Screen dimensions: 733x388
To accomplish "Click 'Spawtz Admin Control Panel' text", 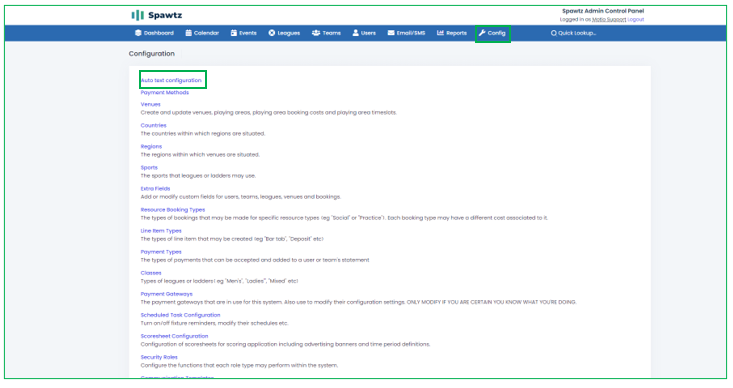I will point(603,11).
